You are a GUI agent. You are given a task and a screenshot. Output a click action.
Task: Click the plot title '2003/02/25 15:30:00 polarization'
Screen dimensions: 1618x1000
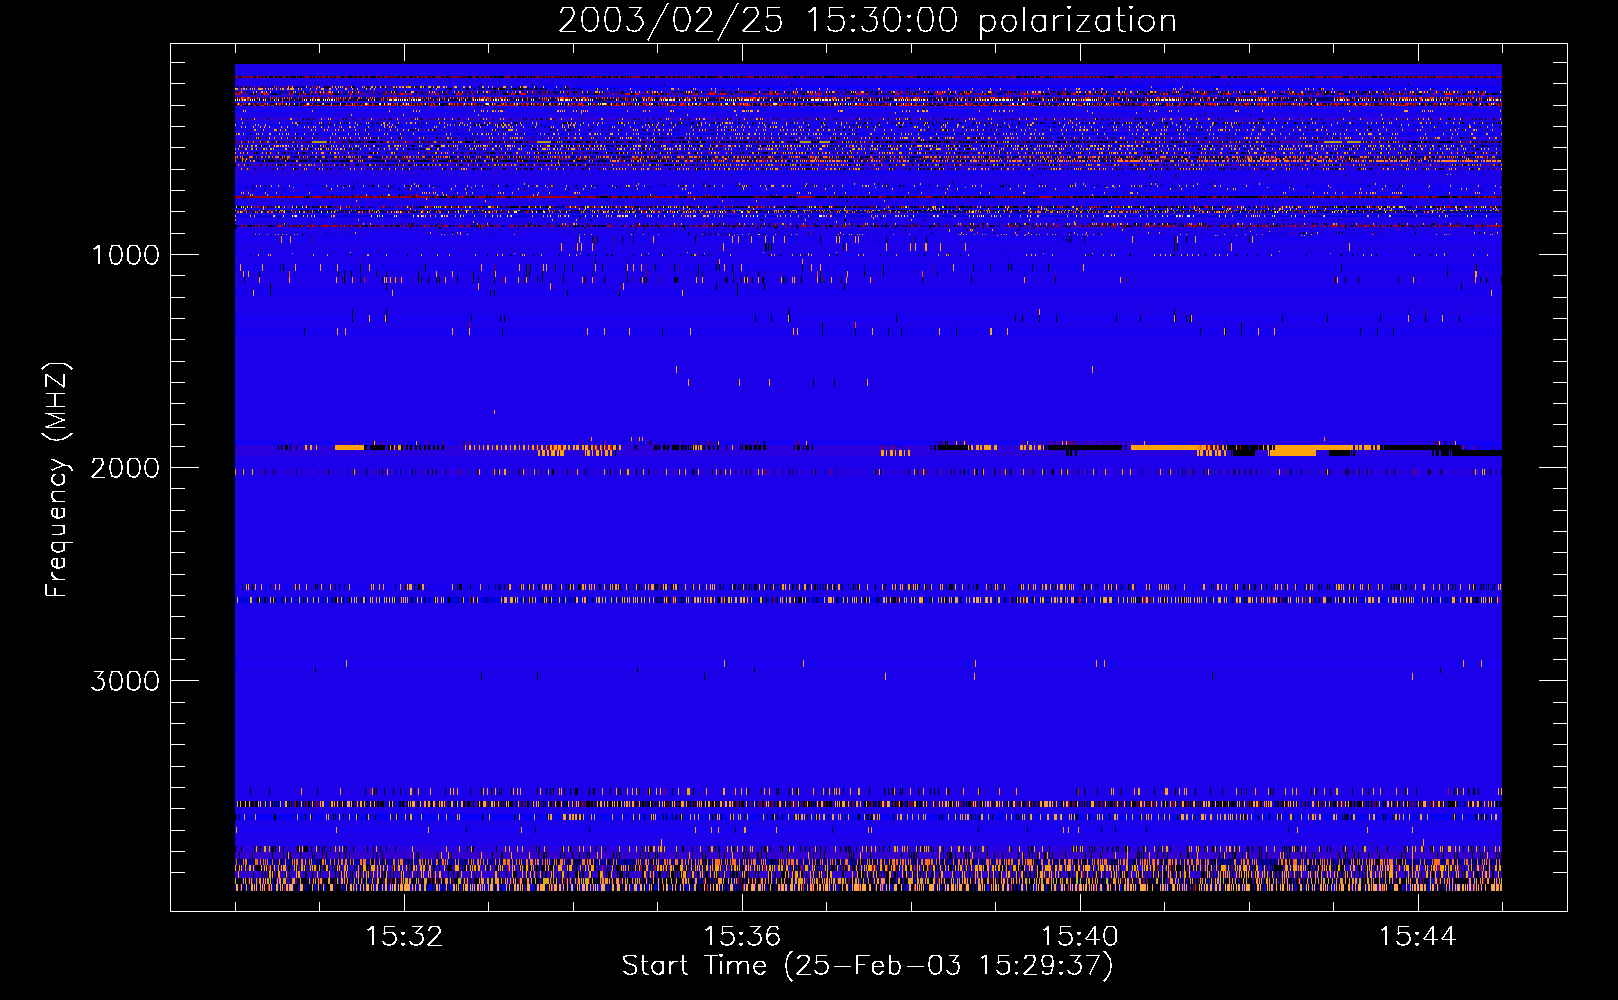pyautogui.click(x=867, y=21)
